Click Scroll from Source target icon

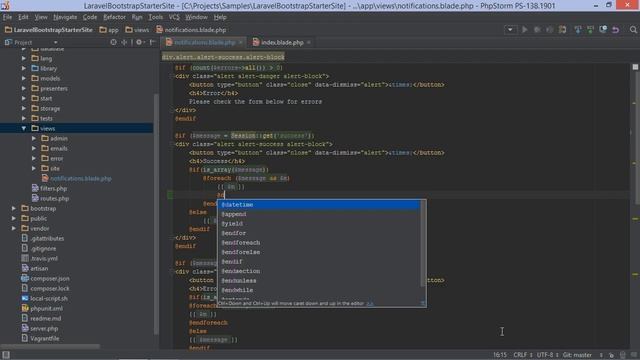(x=113, y=42)
